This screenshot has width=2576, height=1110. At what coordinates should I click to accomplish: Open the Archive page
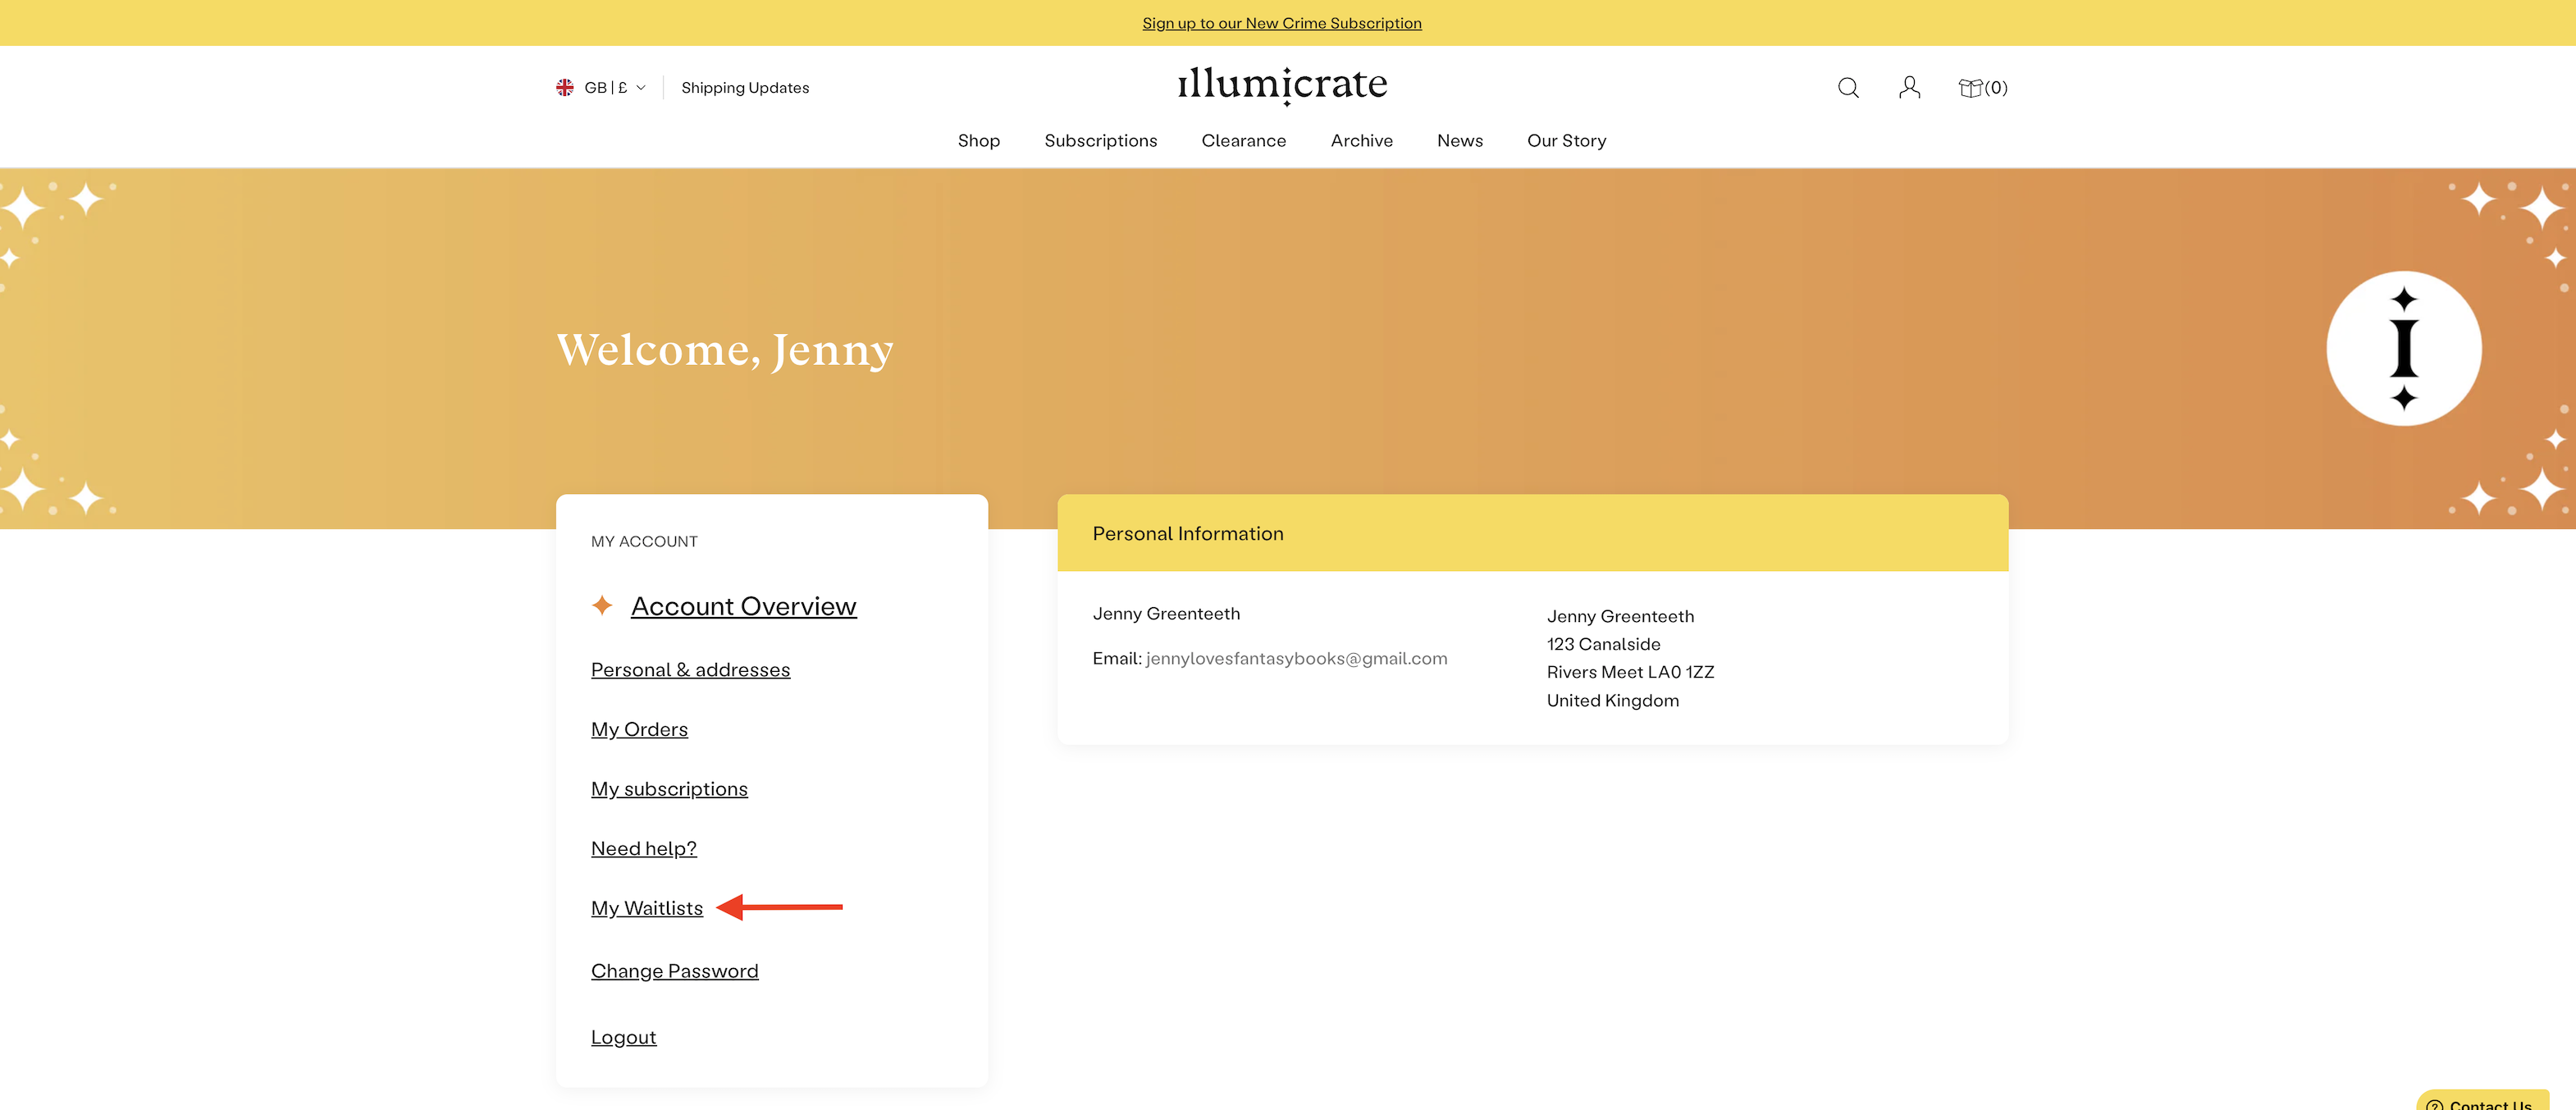coord(1361,141)
